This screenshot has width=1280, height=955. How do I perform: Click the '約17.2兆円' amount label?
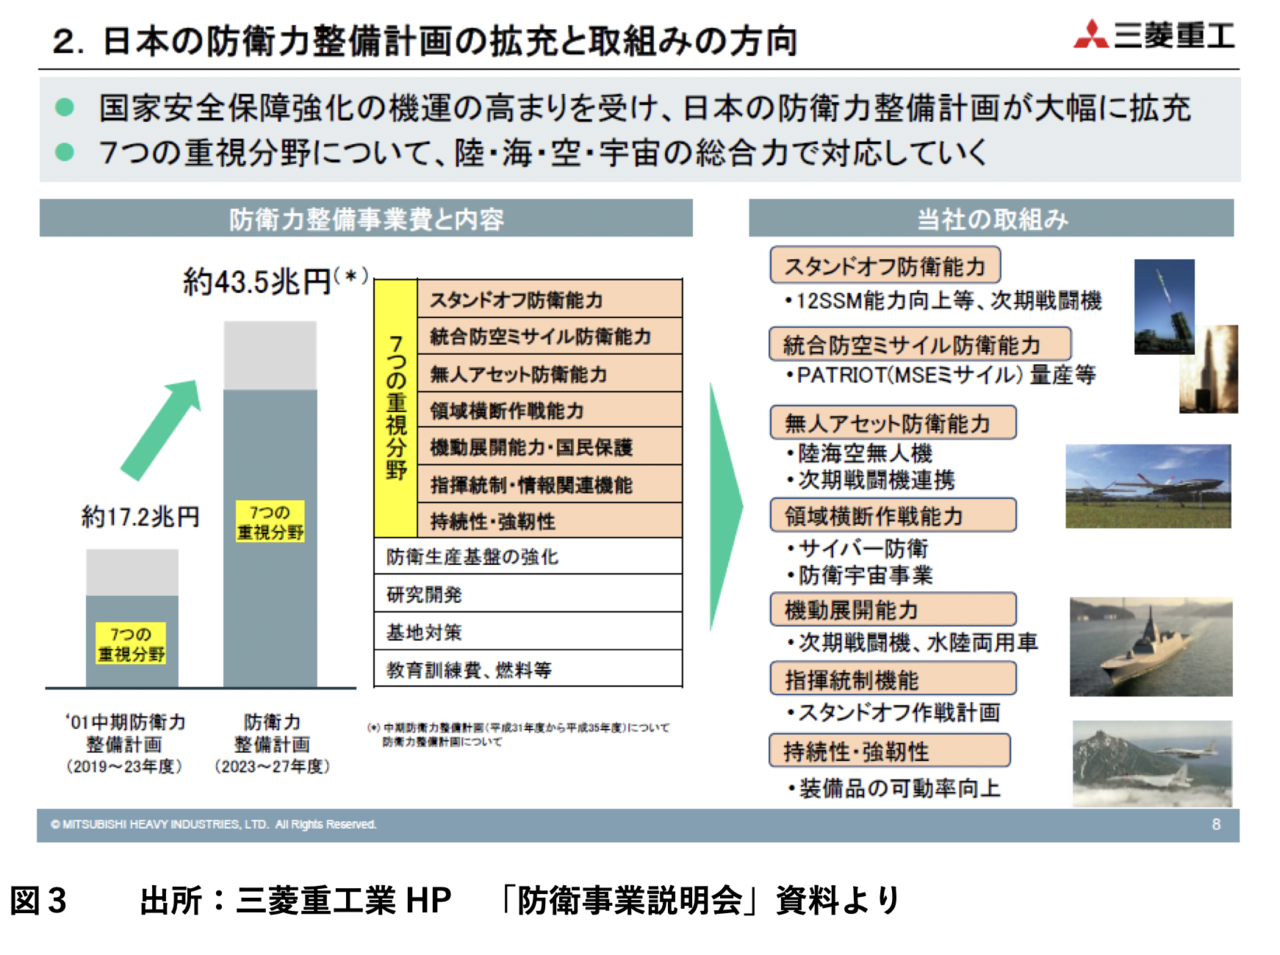click(141, 517)
